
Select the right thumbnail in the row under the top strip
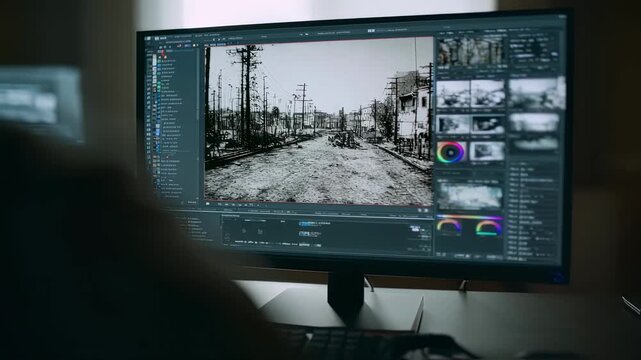(488, 94)
